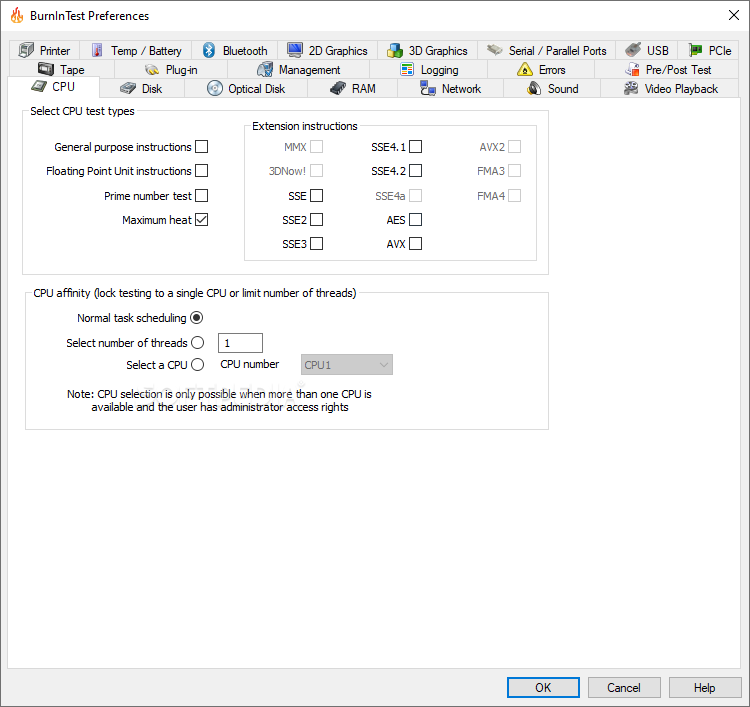Open the Logging tab

(x=429, y=69)
